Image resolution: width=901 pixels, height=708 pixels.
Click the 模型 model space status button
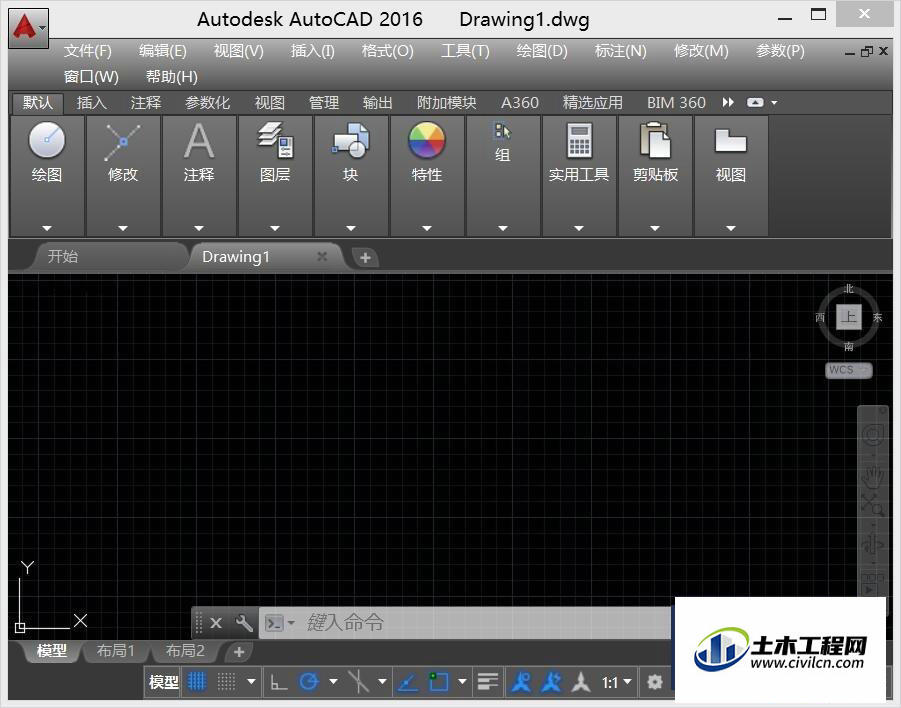[164, 683]
